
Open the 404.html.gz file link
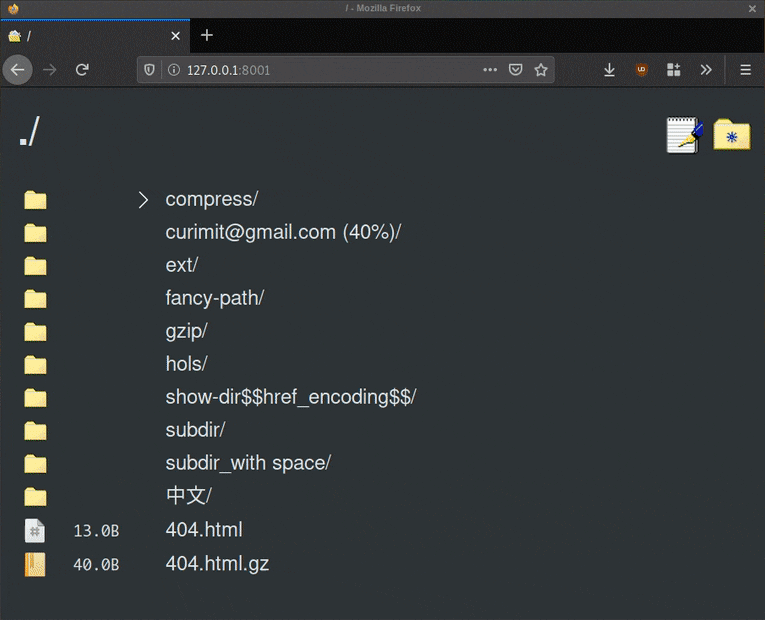(217, 563)
